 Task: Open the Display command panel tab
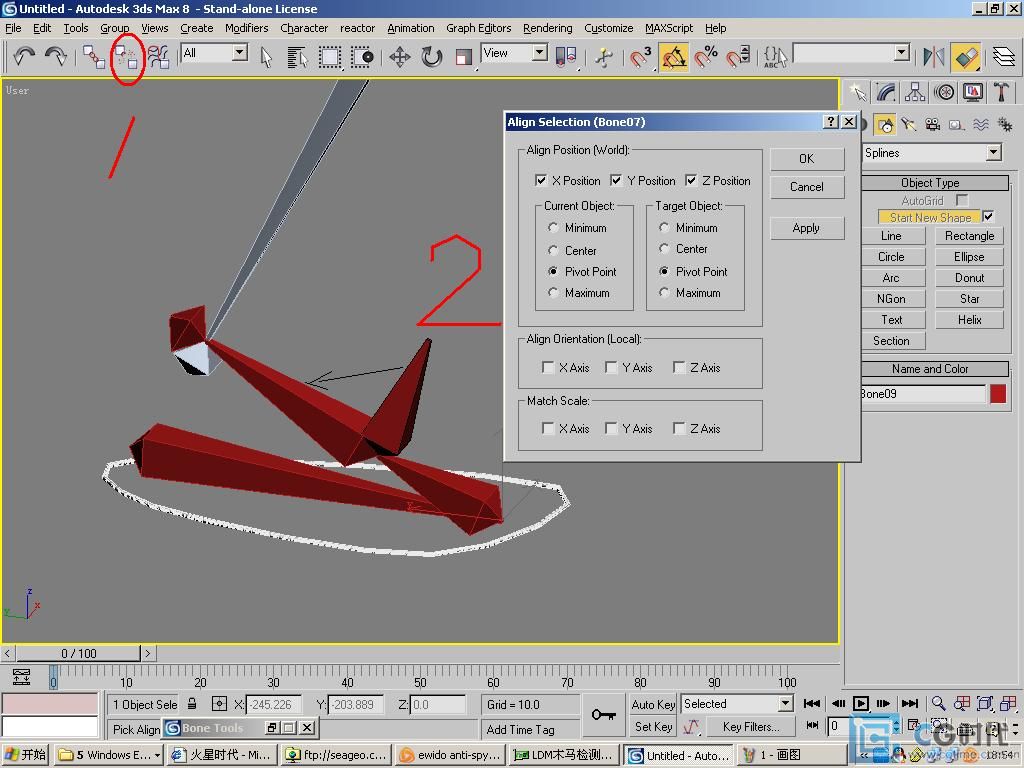click(x=972, y=92)
